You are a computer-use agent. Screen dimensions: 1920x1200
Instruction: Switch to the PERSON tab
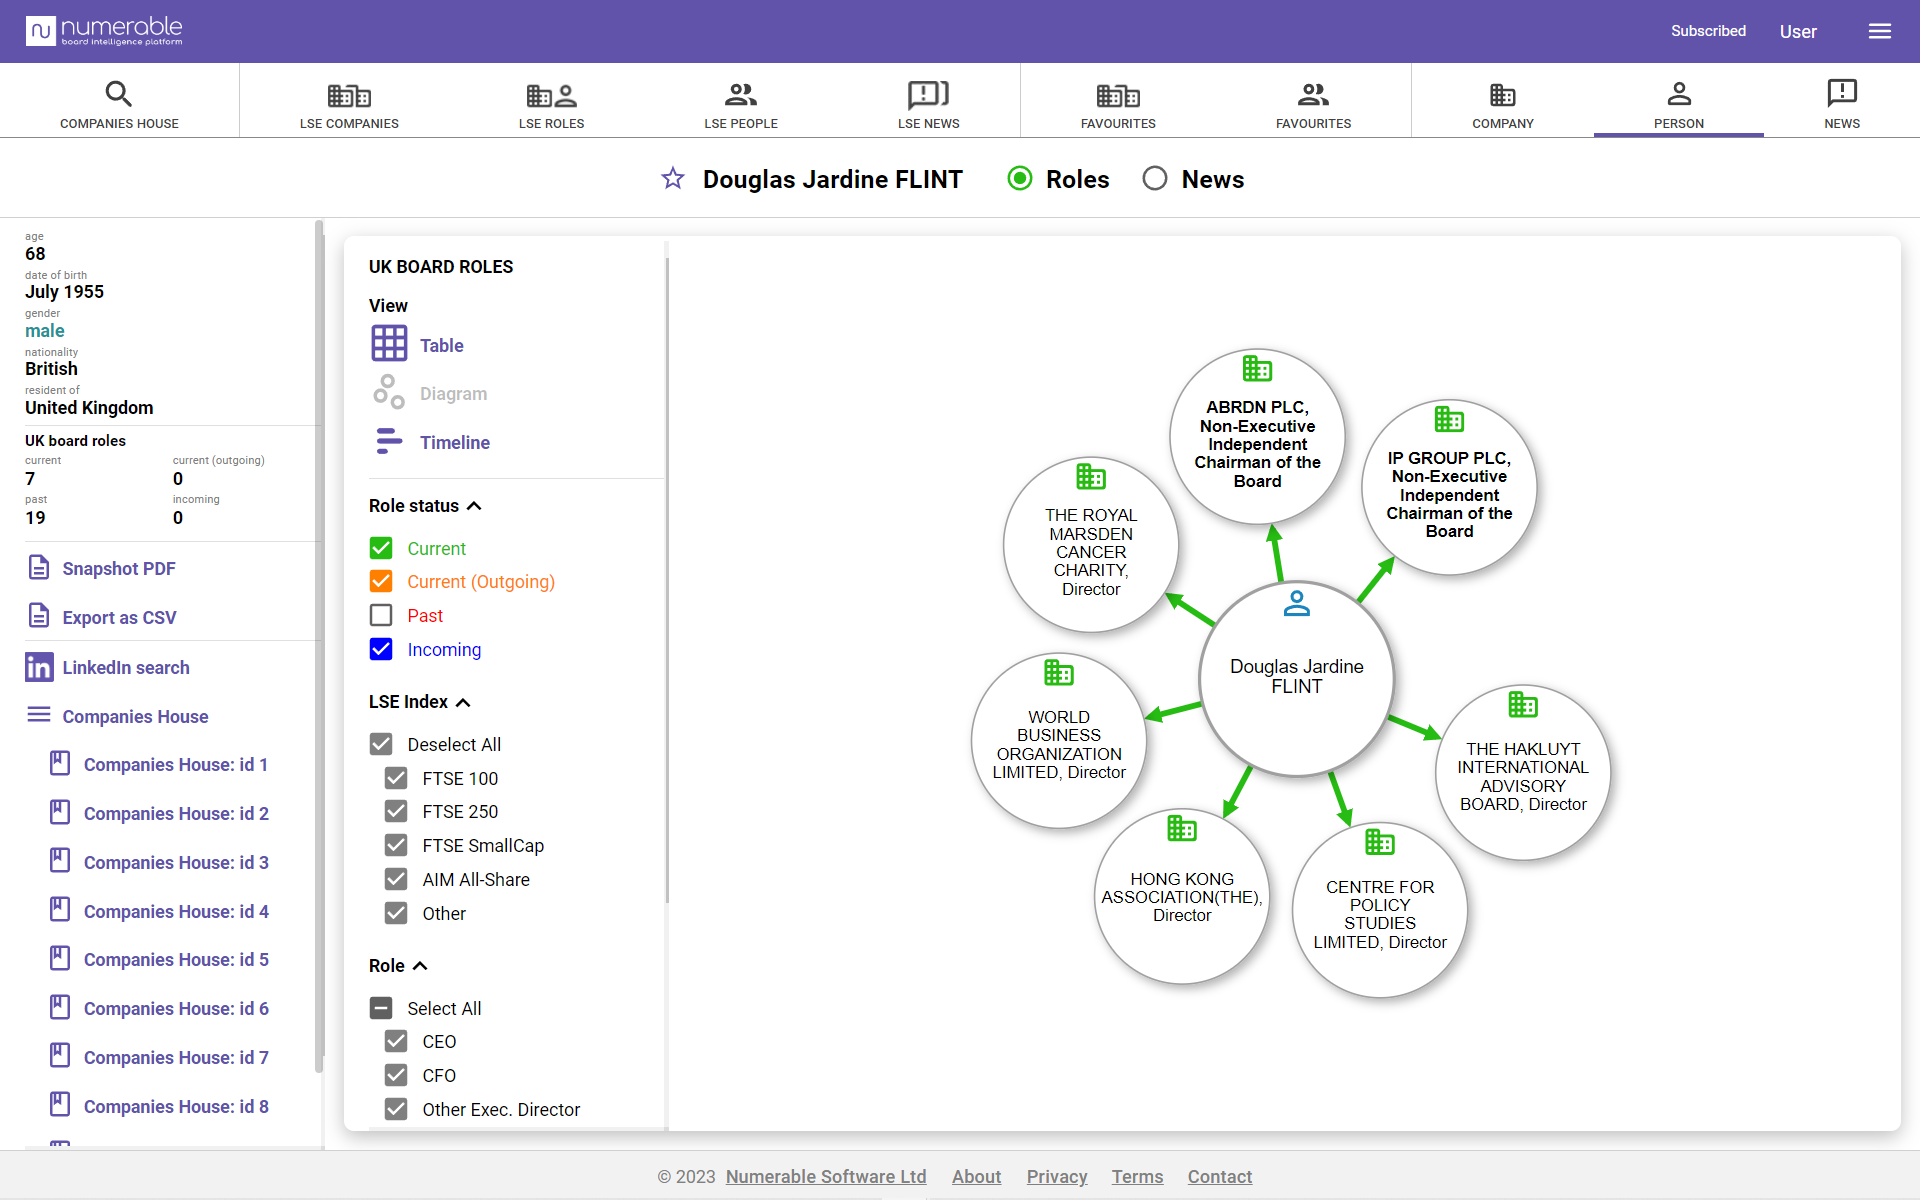(1678, 103)
